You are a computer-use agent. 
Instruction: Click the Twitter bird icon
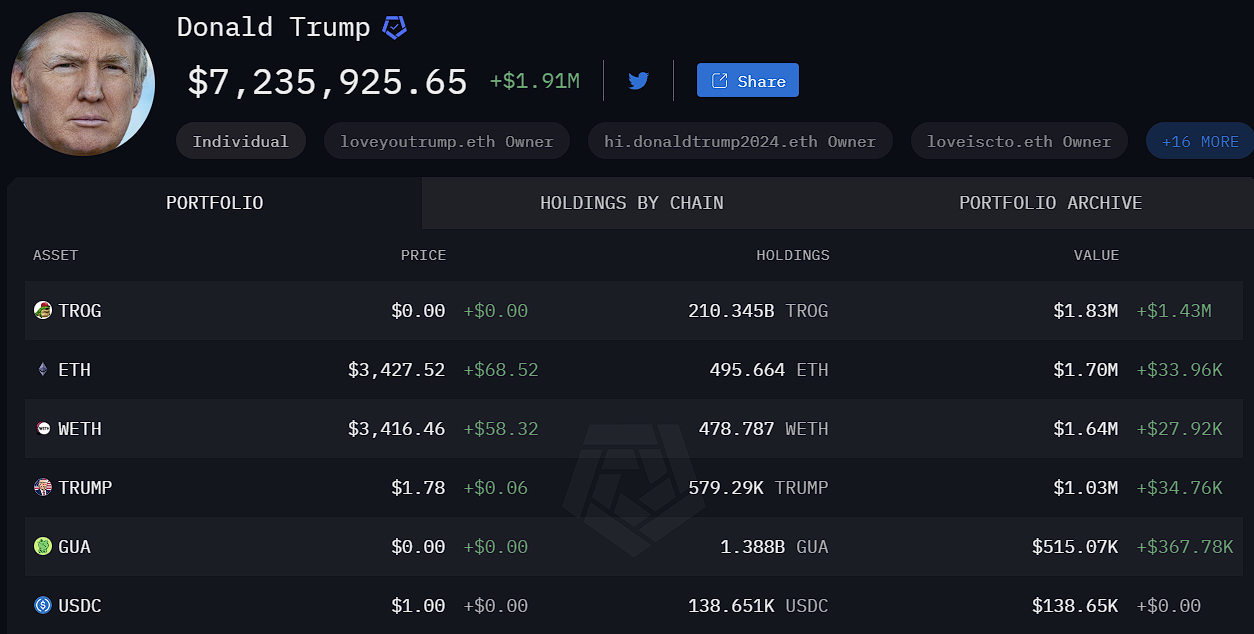coord(639,81)
